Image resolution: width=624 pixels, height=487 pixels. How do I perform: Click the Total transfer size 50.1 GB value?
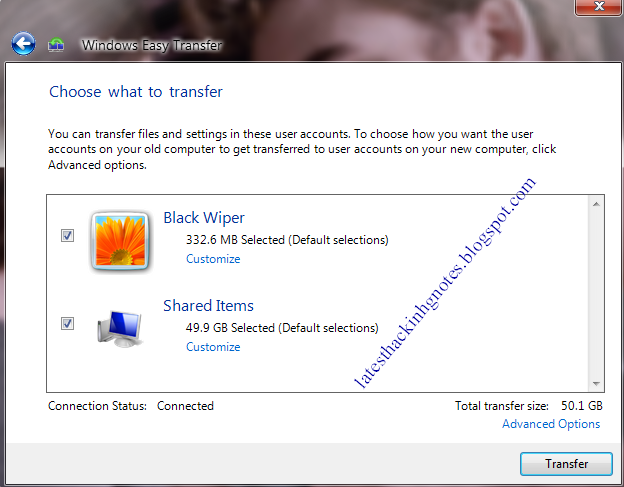[581, 406]
